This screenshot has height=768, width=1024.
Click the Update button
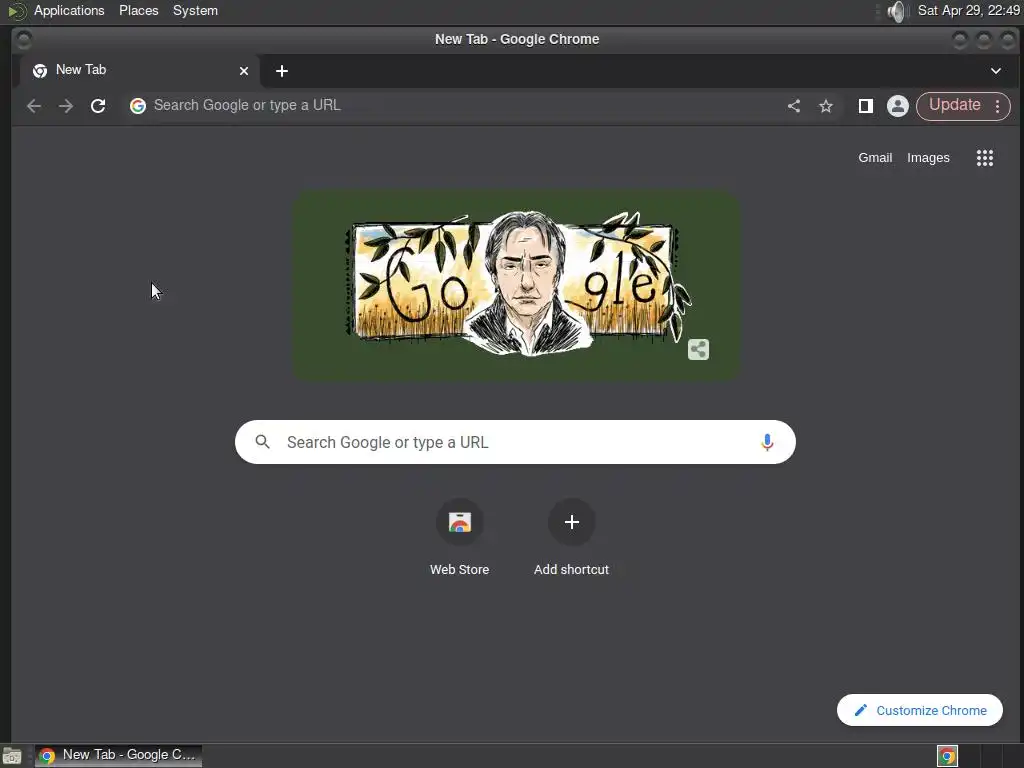coord(954,105)
